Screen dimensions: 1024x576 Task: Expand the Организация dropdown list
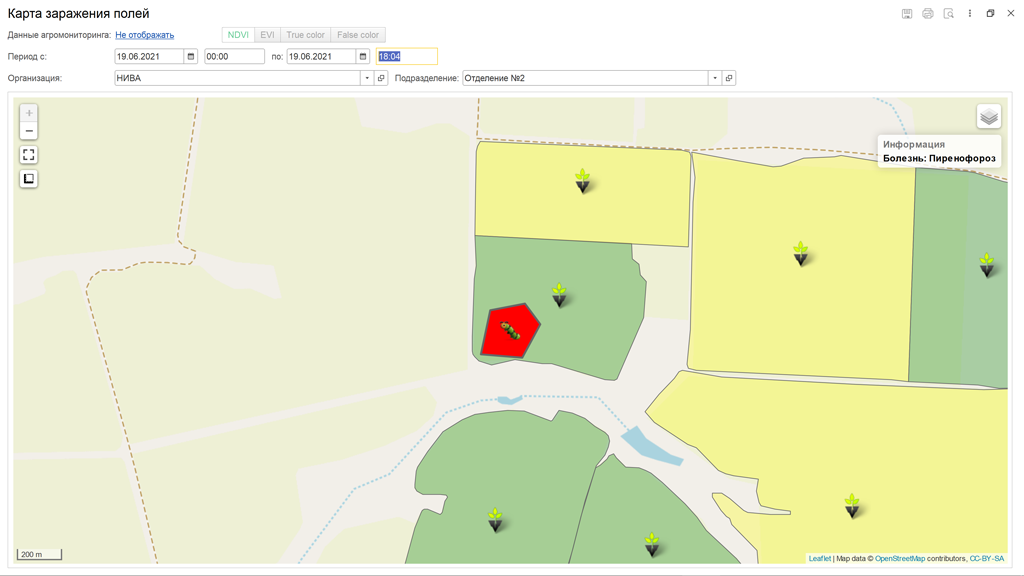[x=367, y=78]
